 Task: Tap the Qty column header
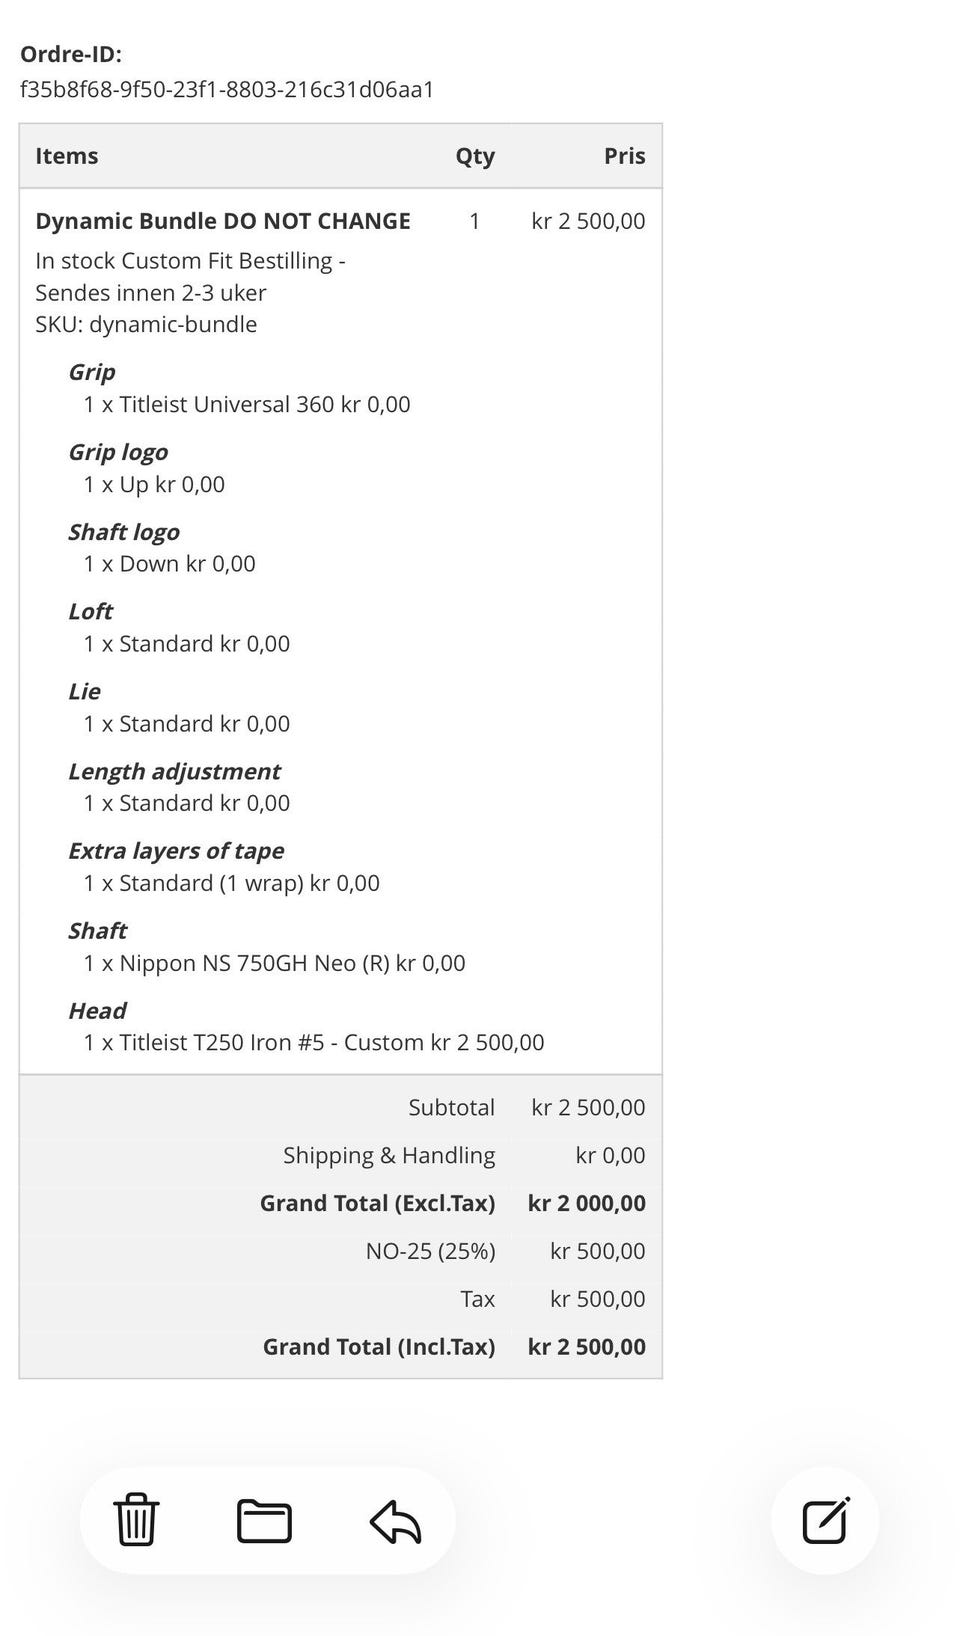point(475,156)
